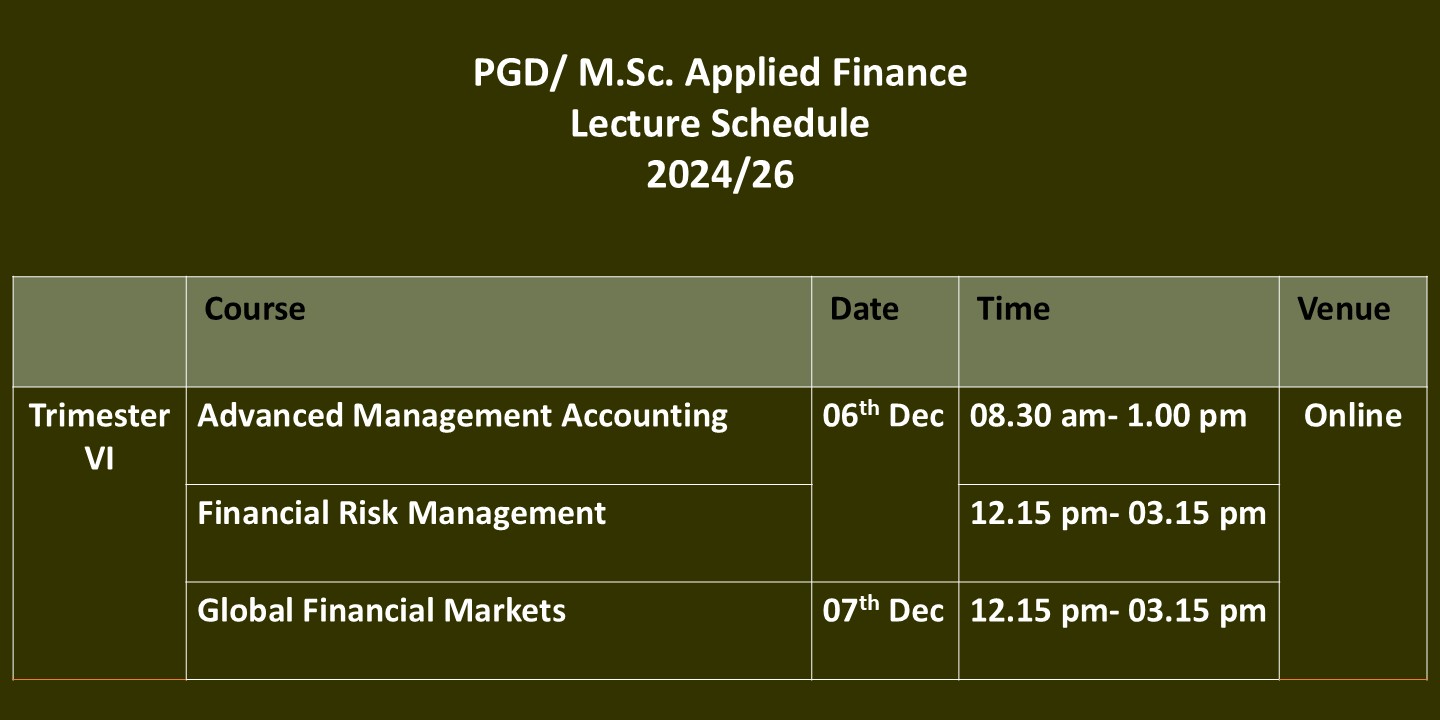Screen dimensions: 1440x720
Task: Click the 2024/26 year text
Action: [720, 175]
